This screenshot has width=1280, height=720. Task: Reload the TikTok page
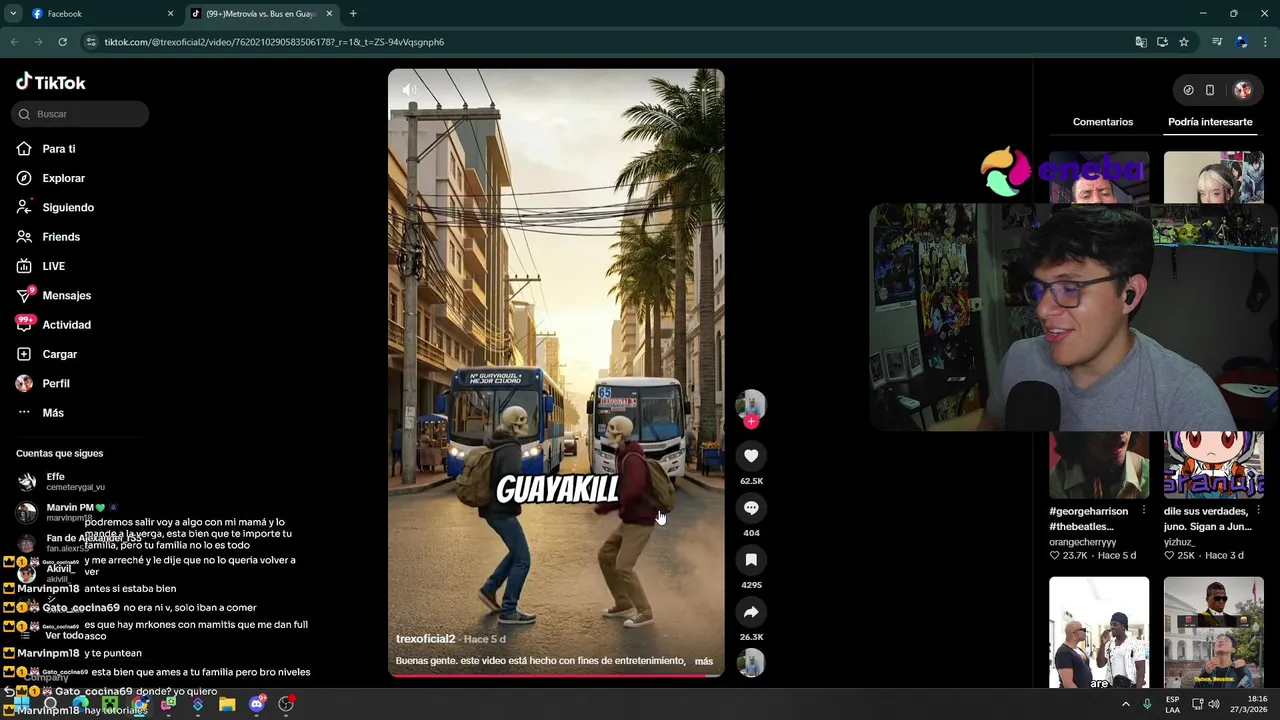tap(62, 42)
